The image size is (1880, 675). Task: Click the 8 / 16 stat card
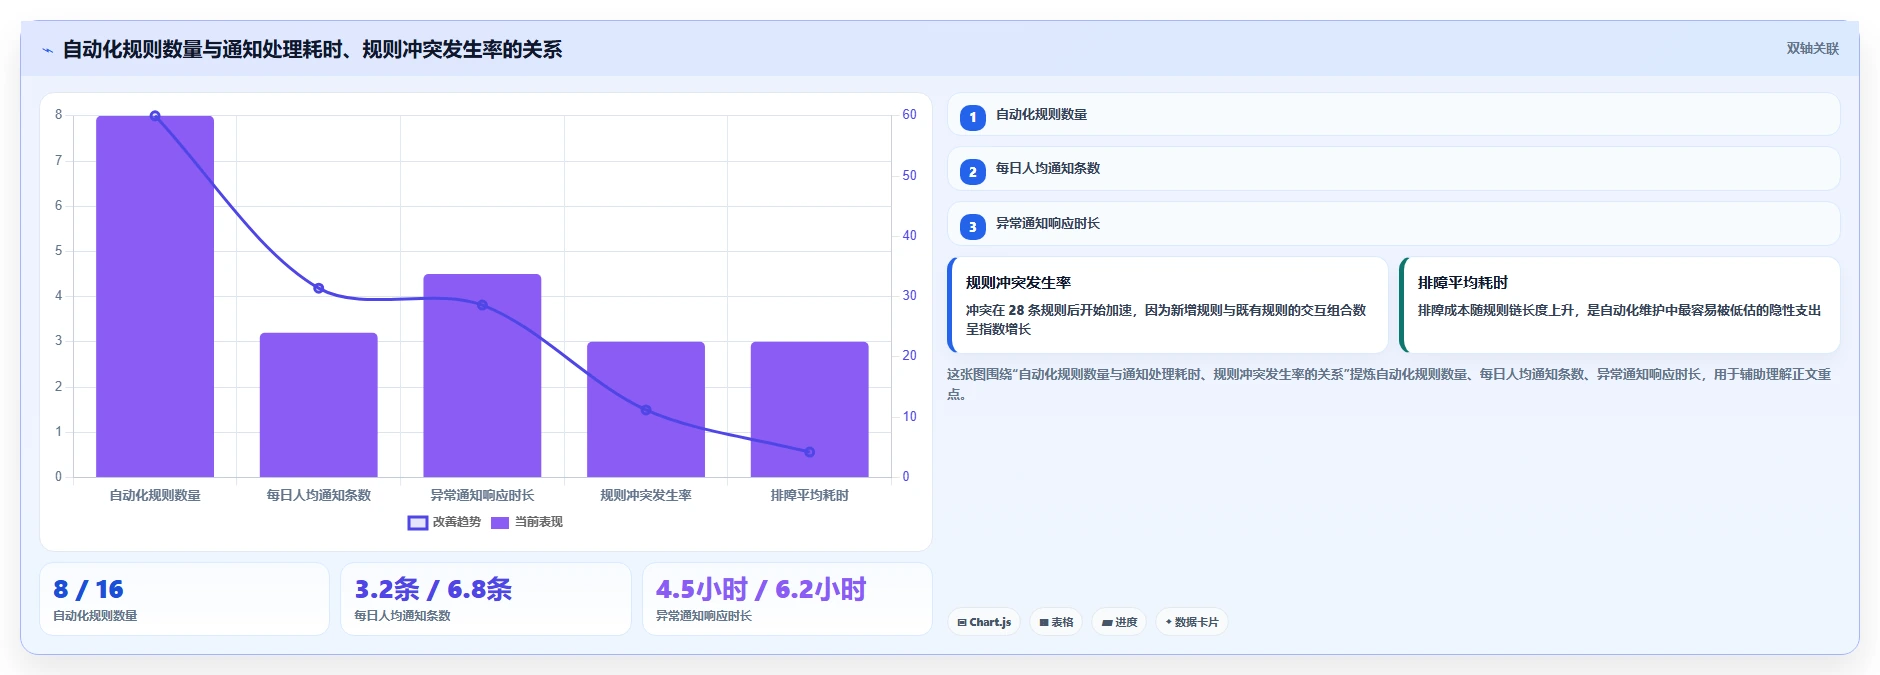[x=184, y=599]
